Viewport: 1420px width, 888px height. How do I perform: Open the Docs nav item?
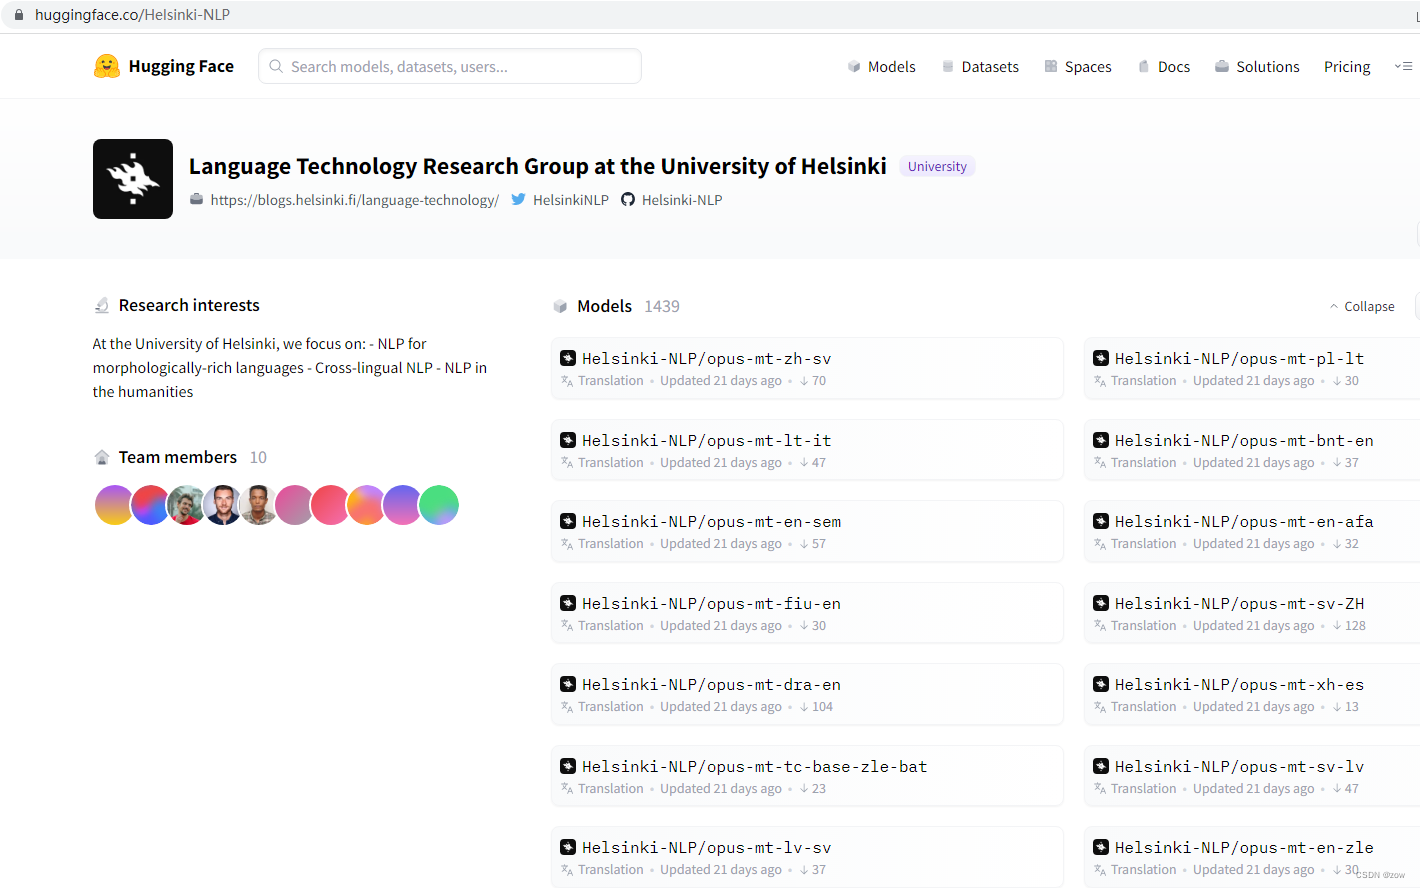(1164, 67)
